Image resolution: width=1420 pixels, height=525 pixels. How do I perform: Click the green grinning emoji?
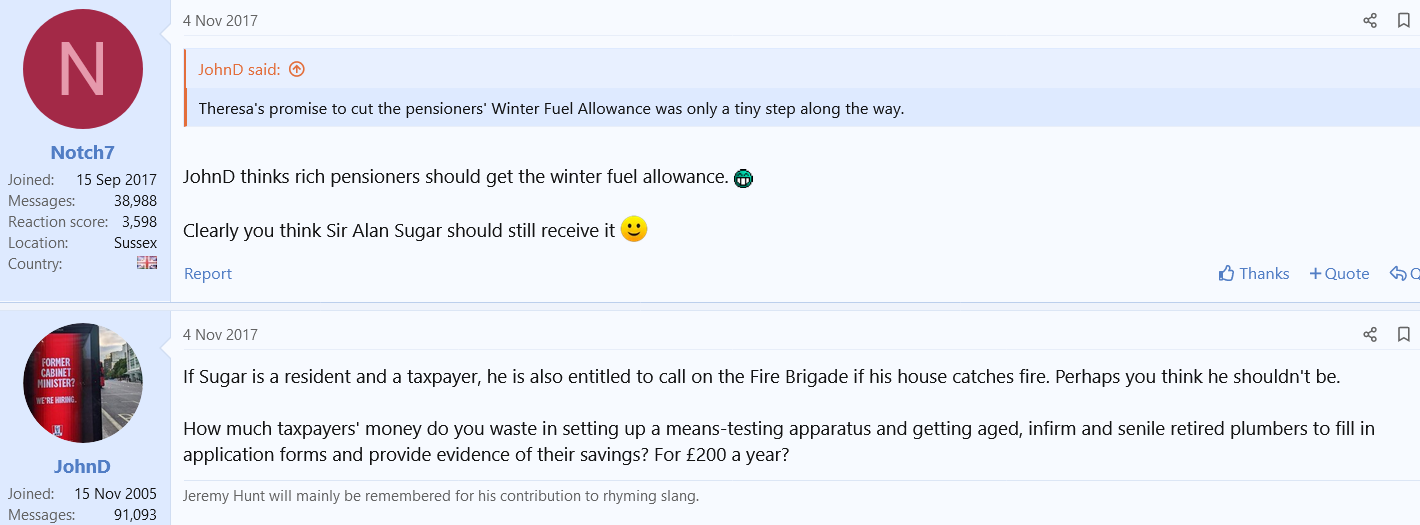742,179
